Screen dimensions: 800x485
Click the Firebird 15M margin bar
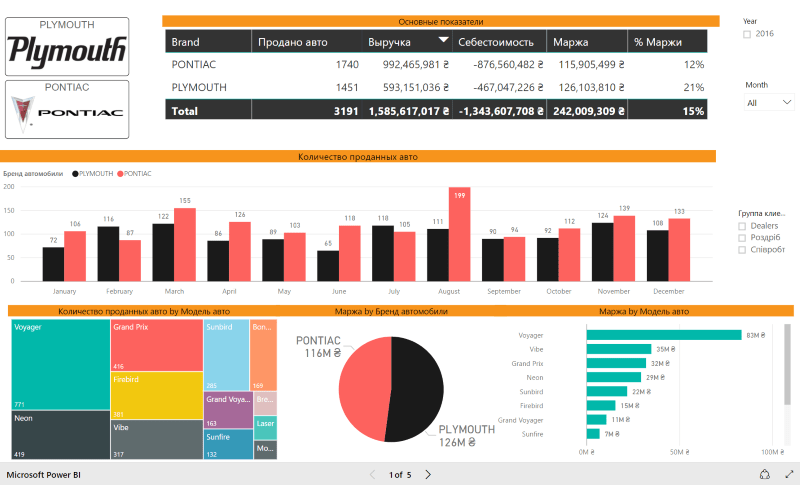601,405
